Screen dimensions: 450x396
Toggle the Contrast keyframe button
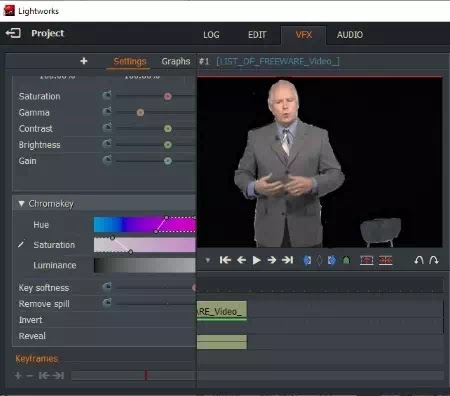[107, 128]
